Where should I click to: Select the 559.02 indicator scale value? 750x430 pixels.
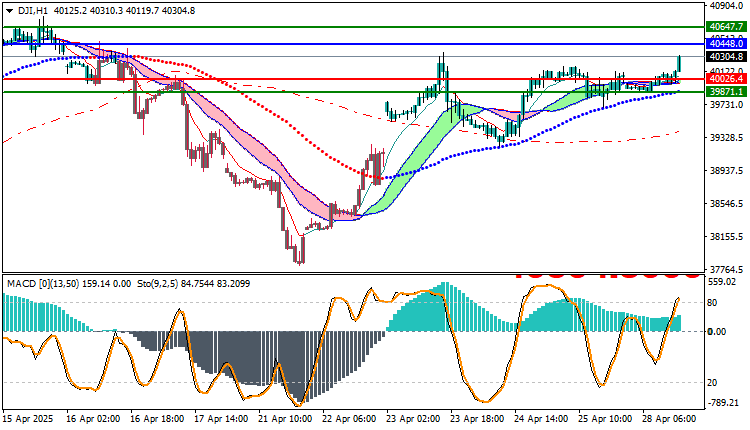coord(722,282)
